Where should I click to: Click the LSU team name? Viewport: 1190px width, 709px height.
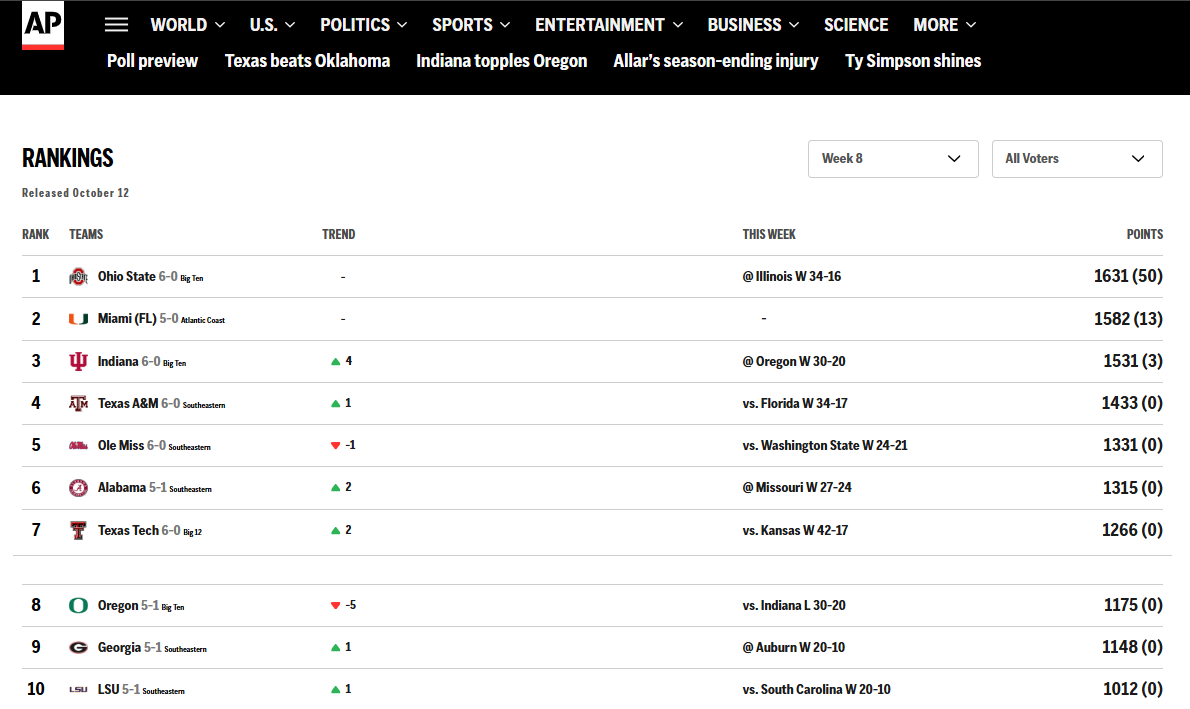[108, 690]
